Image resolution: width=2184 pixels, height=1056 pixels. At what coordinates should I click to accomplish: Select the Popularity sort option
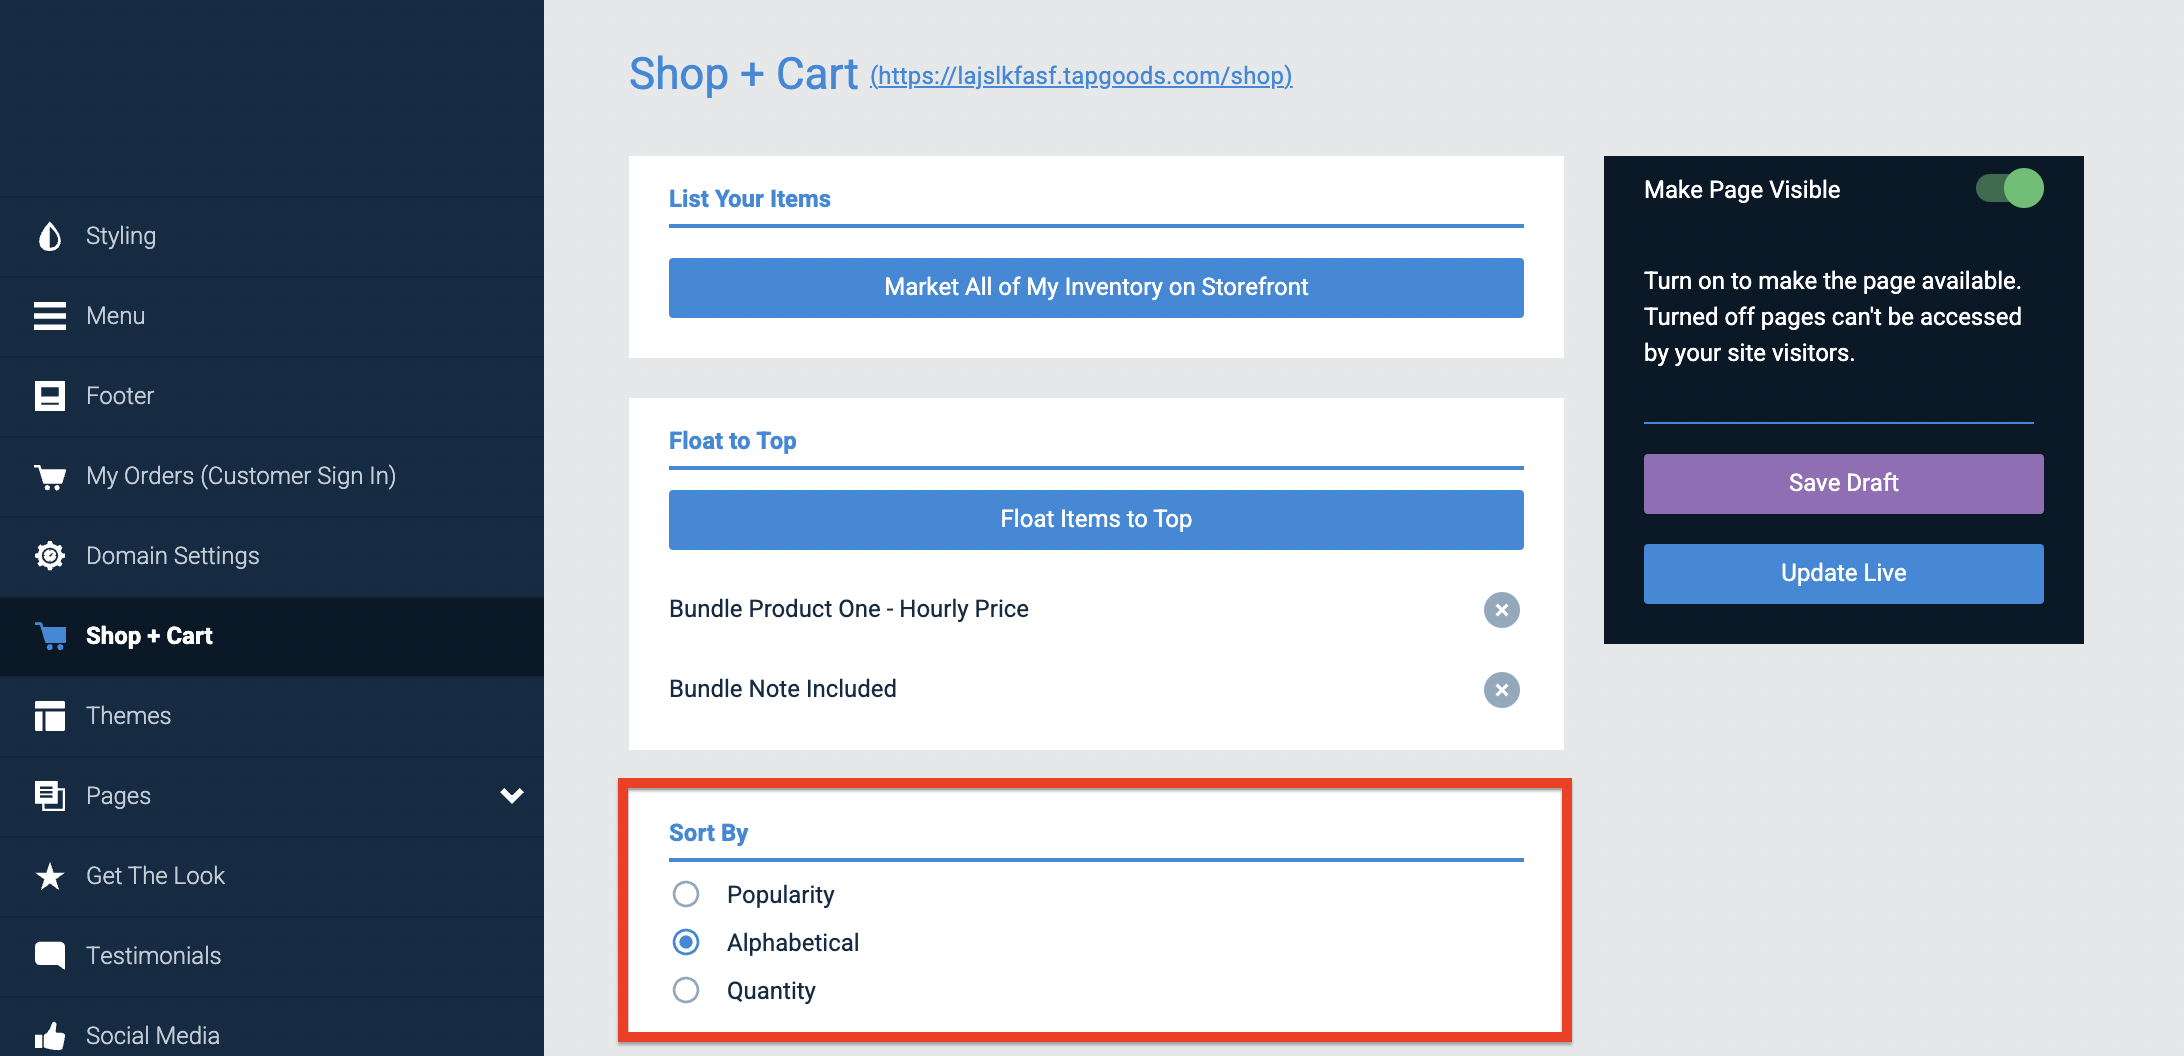(x=686, y=894)
